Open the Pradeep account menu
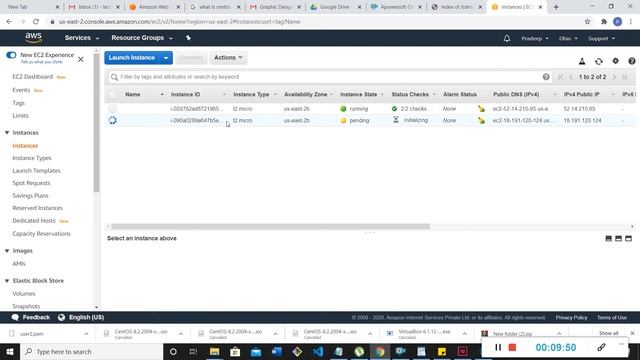The height and width of the screenshot is (360, 640). 535,38
